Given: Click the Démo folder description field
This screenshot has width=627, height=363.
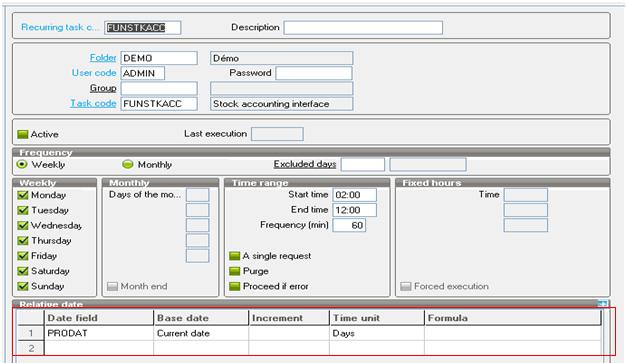Looking at the screenshot, I should [x=282, y=58].
